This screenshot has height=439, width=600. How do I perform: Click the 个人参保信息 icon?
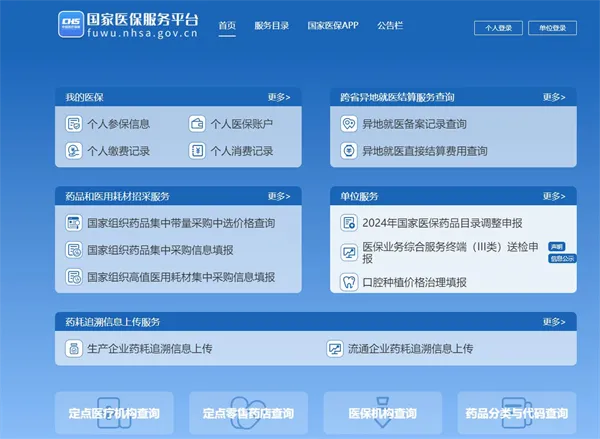(73, 124)
